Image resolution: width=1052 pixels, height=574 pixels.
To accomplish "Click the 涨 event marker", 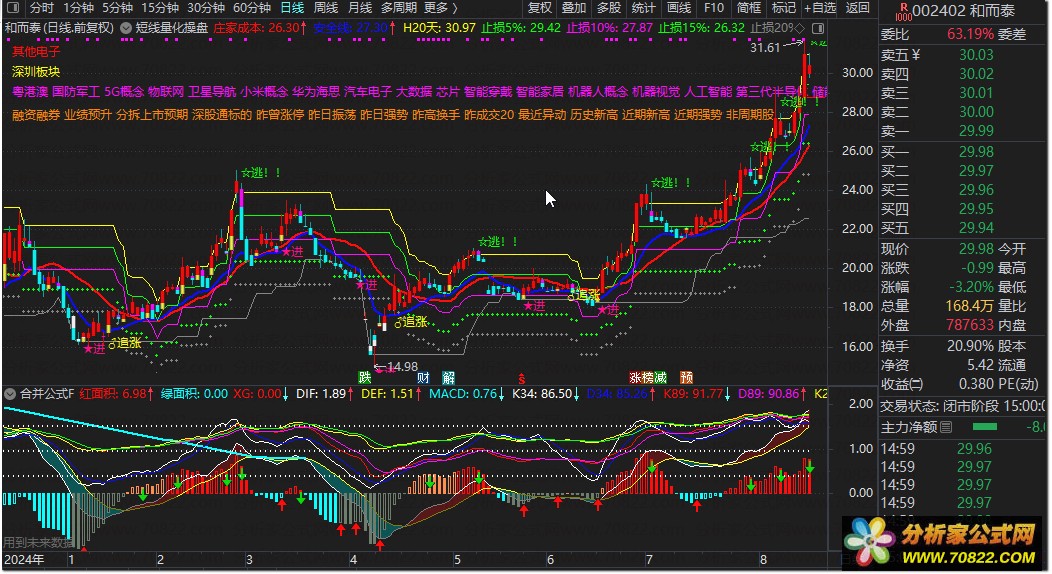I will 635,378.
